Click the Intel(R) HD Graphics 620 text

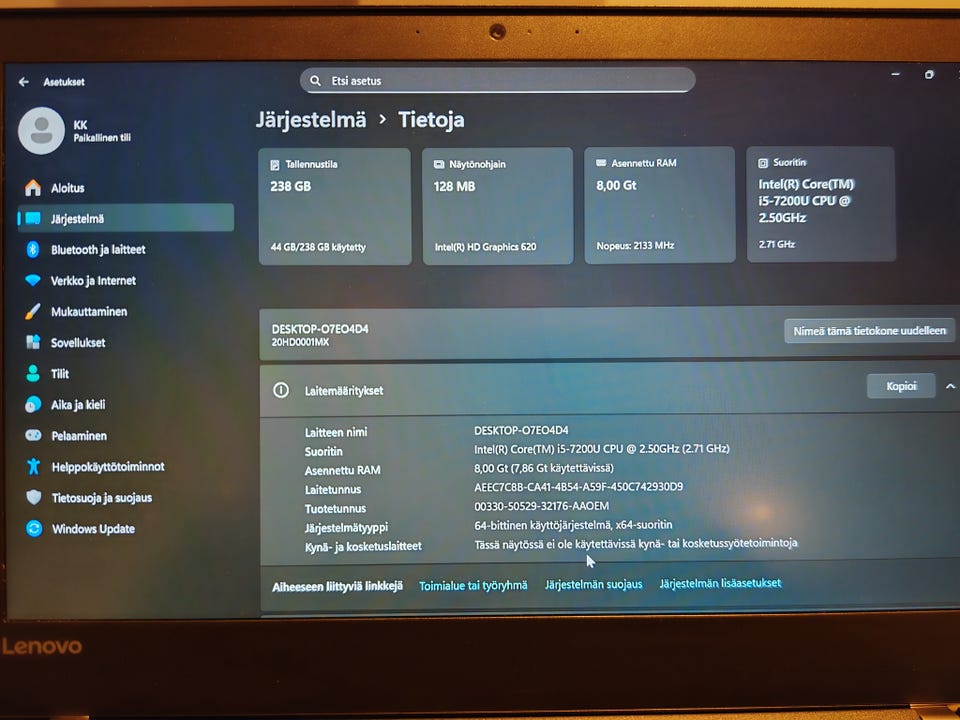pyautogui.click(x=486, y=247)
